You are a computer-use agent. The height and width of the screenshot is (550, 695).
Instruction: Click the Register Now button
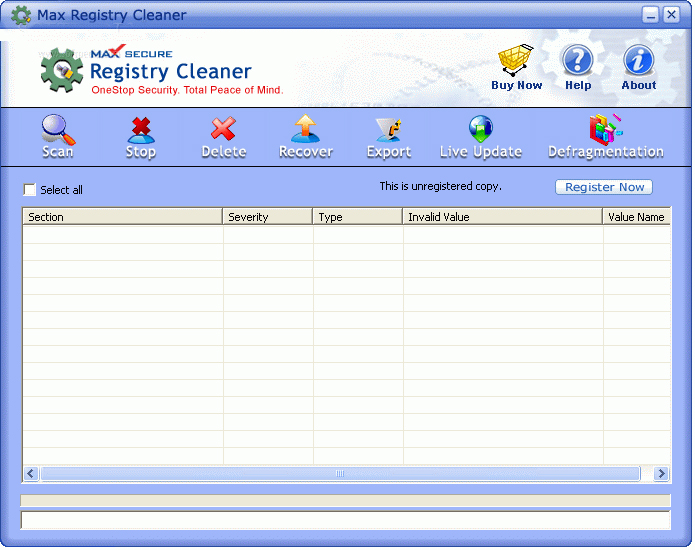604,187
